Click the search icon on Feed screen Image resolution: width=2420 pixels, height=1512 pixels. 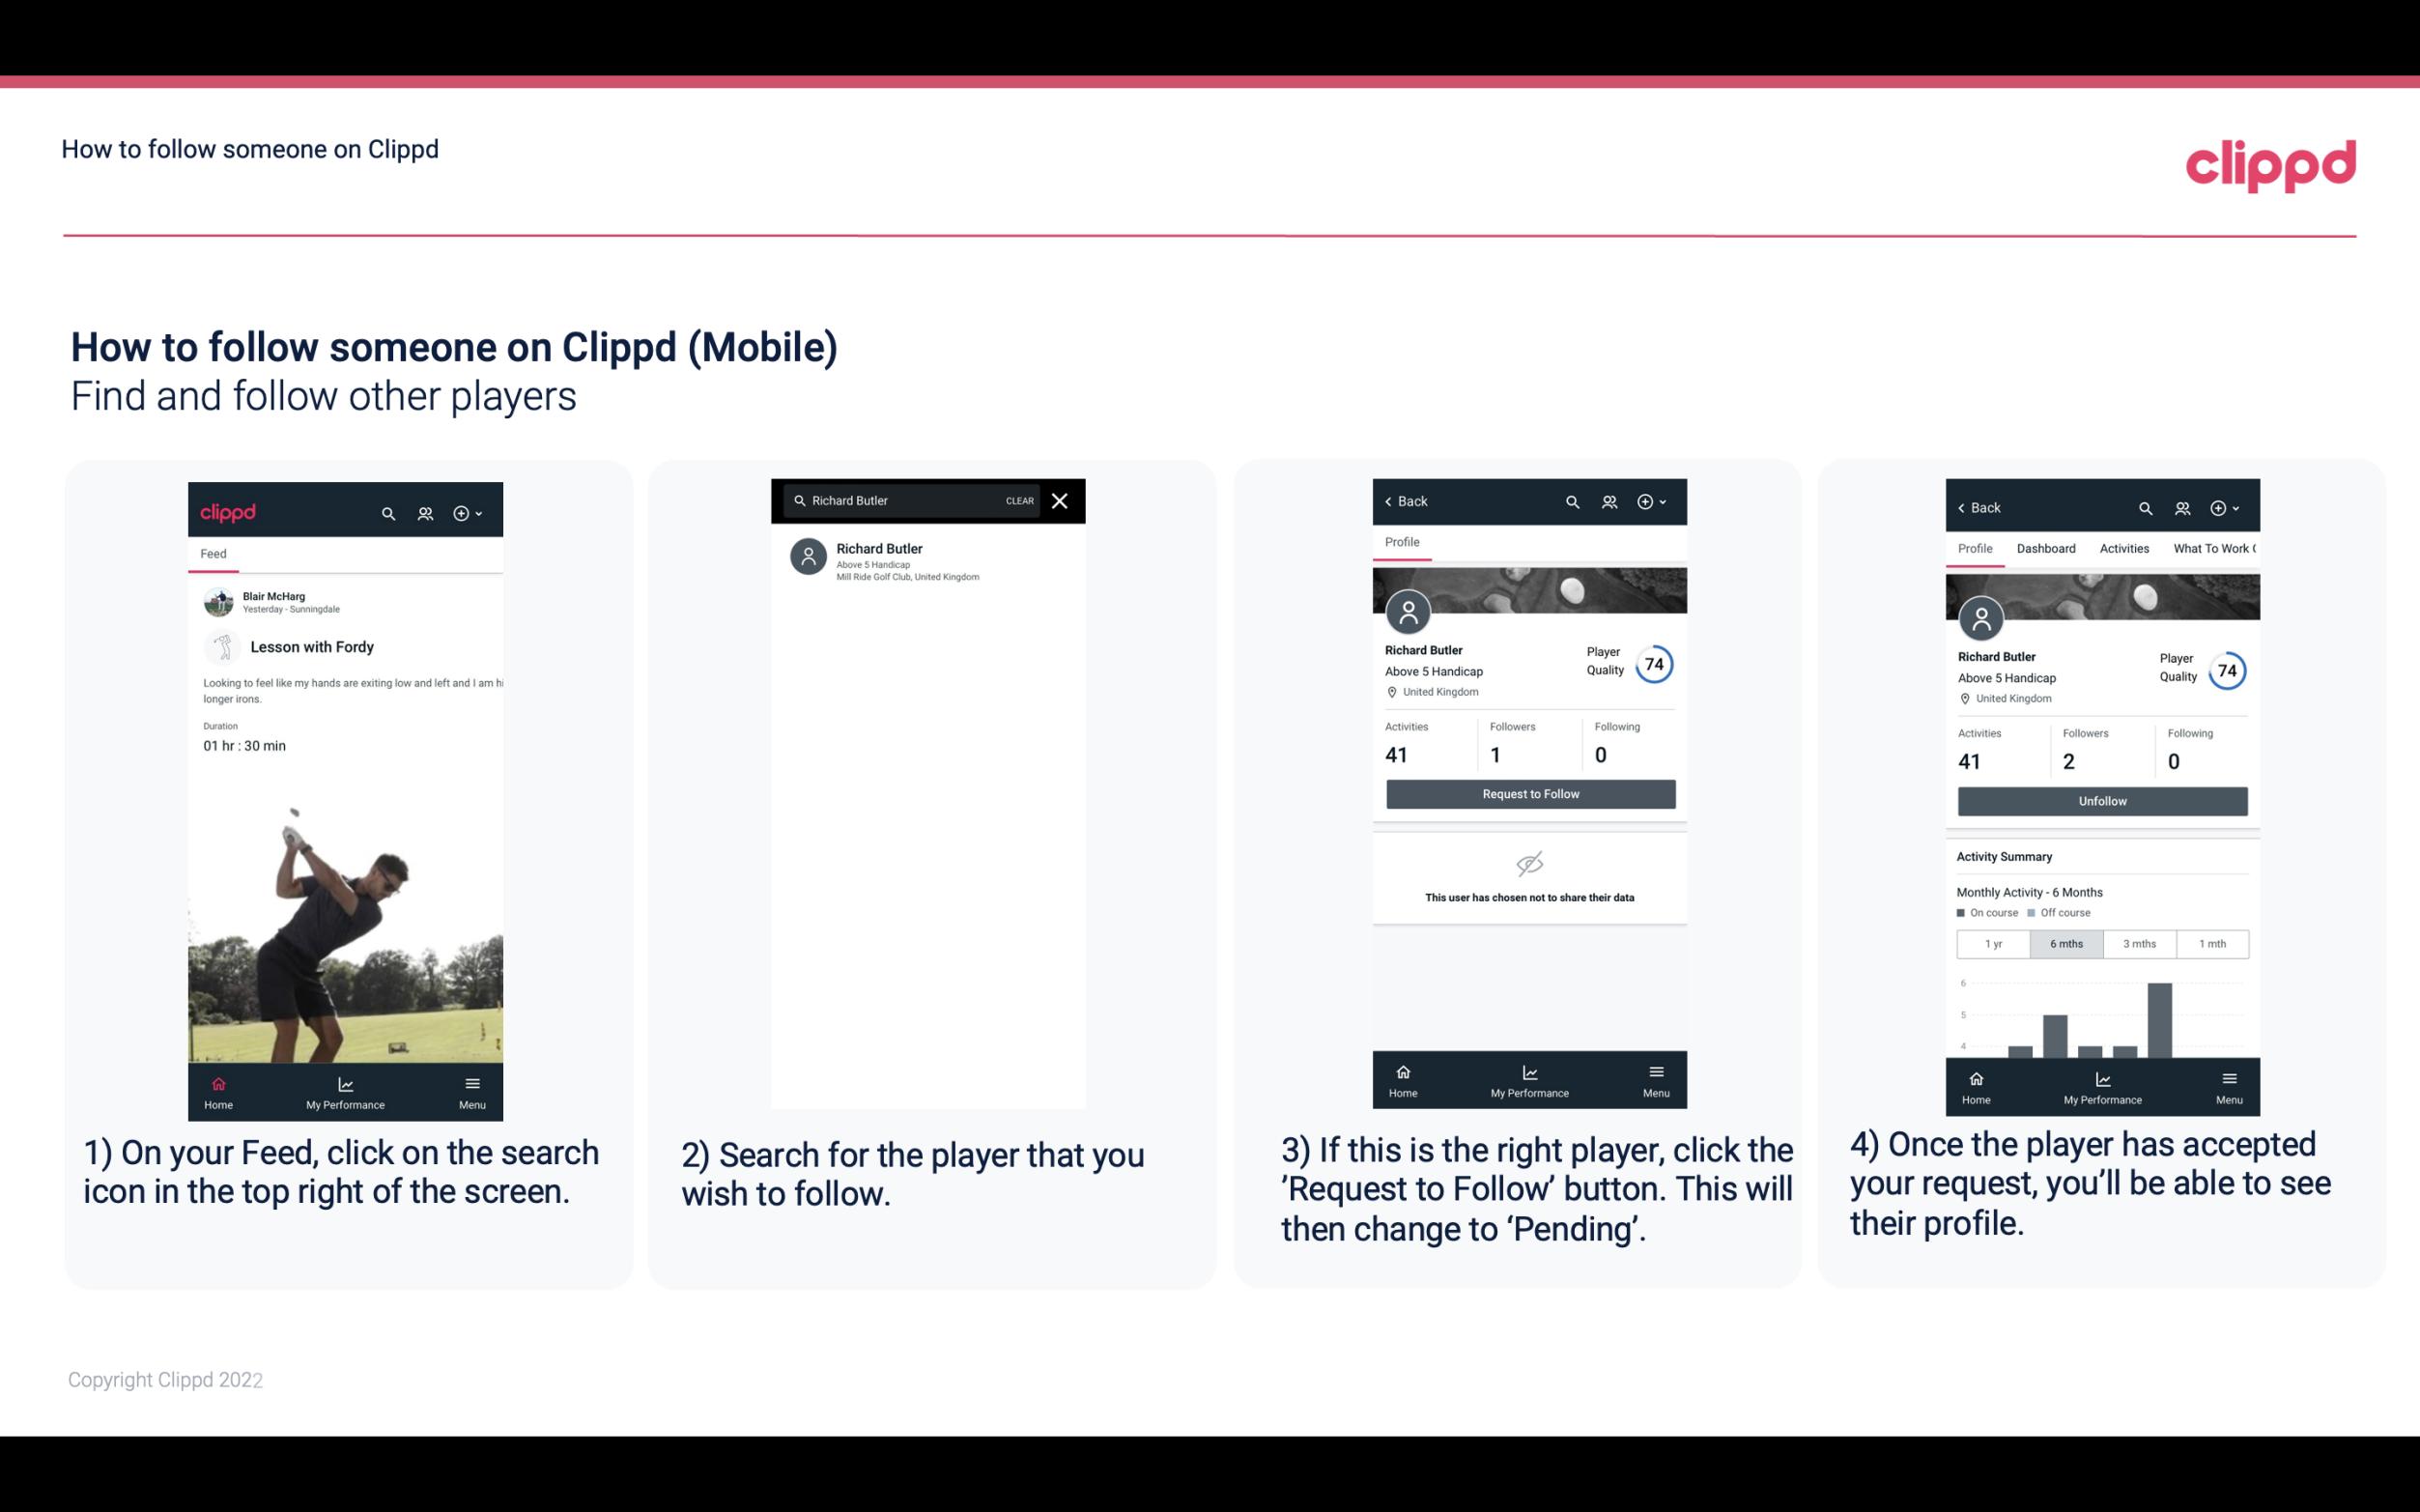pyautogui.click(x=386, y=512)
